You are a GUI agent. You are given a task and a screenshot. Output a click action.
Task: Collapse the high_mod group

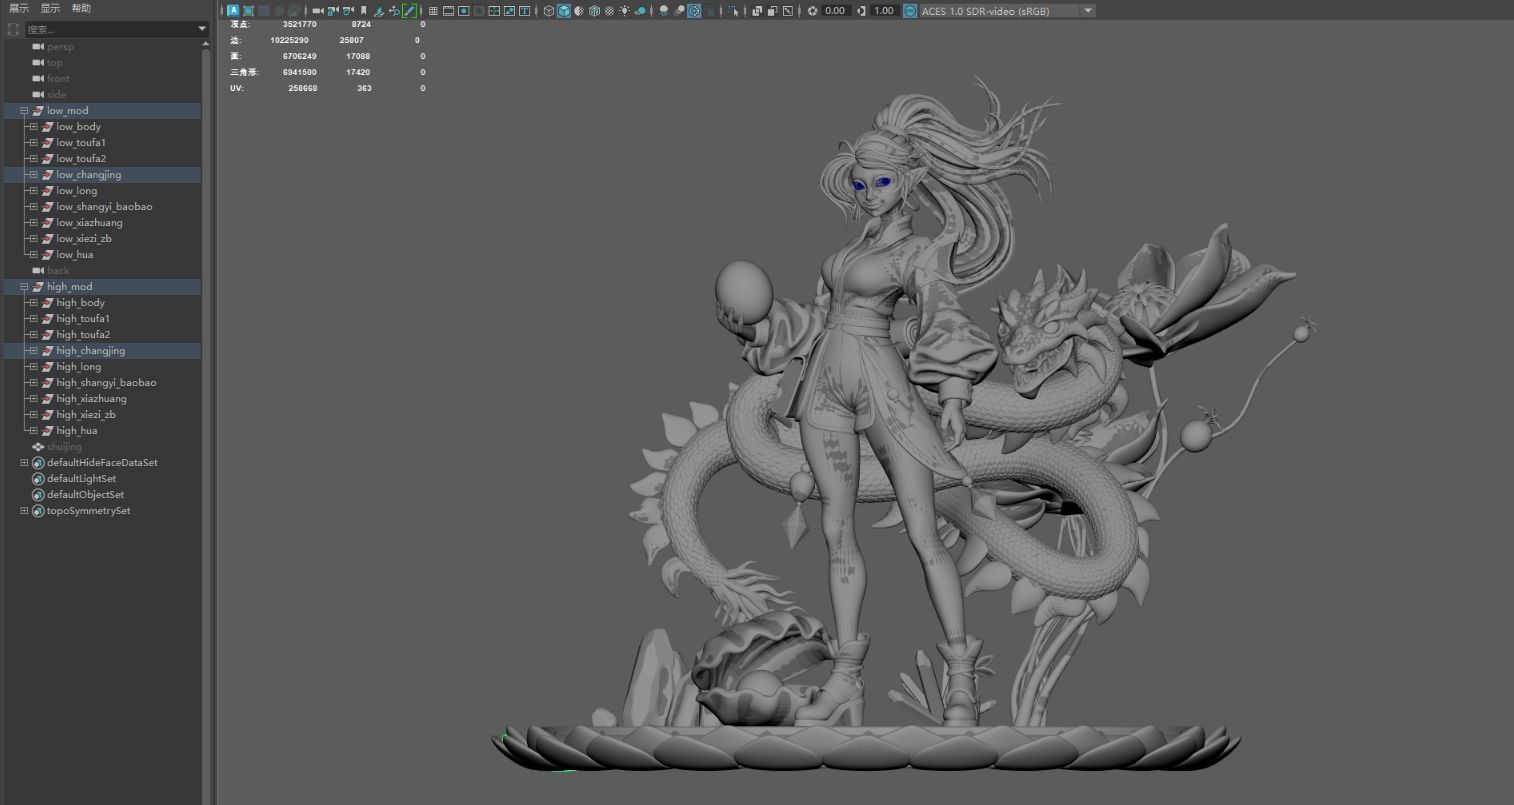[x=25, y=287]
